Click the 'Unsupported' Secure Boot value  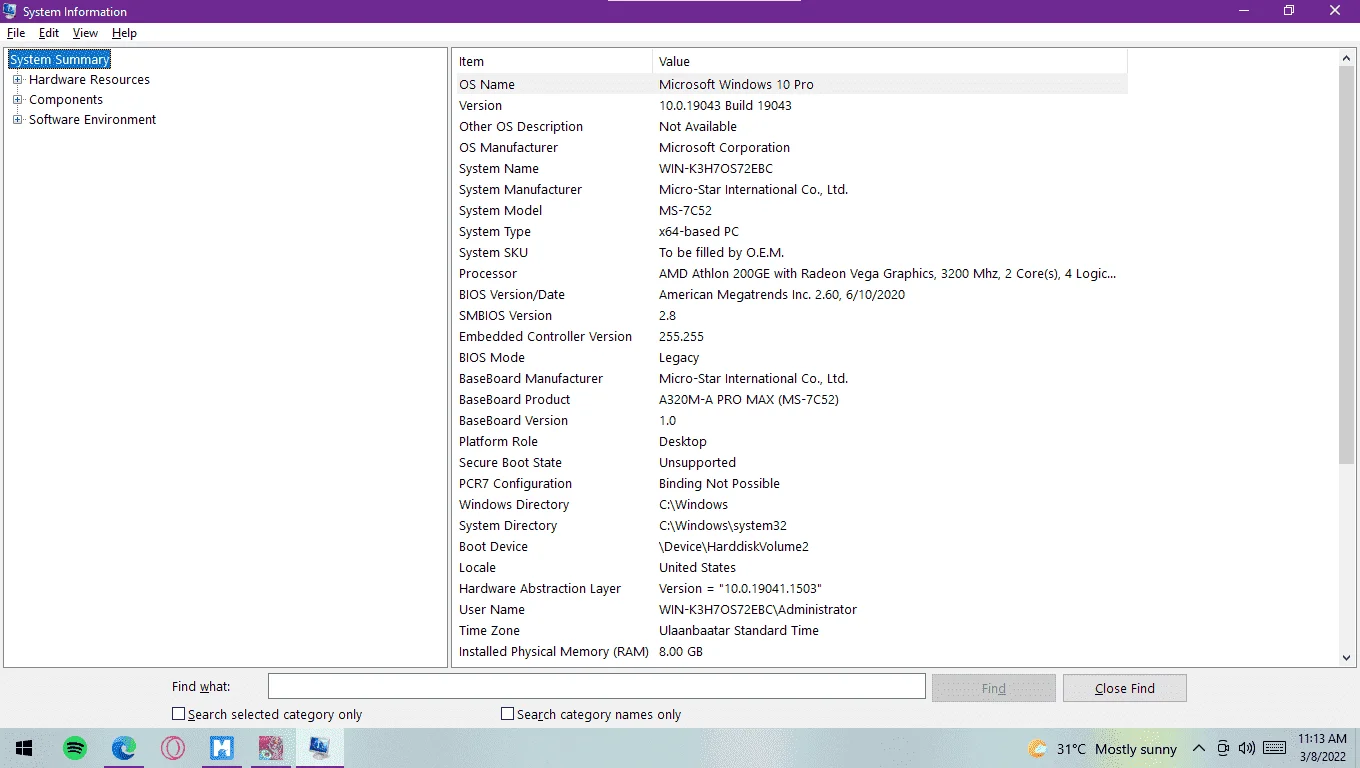pos(697,463)
